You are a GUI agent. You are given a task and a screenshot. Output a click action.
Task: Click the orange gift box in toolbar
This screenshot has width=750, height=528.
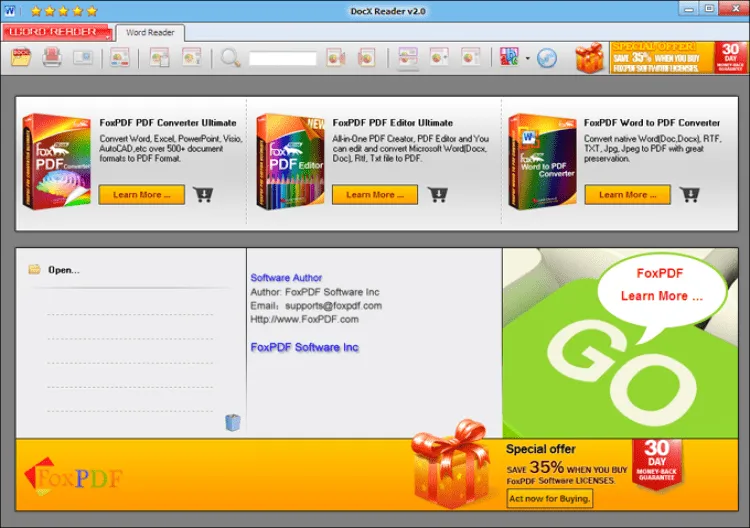point(590,57)
